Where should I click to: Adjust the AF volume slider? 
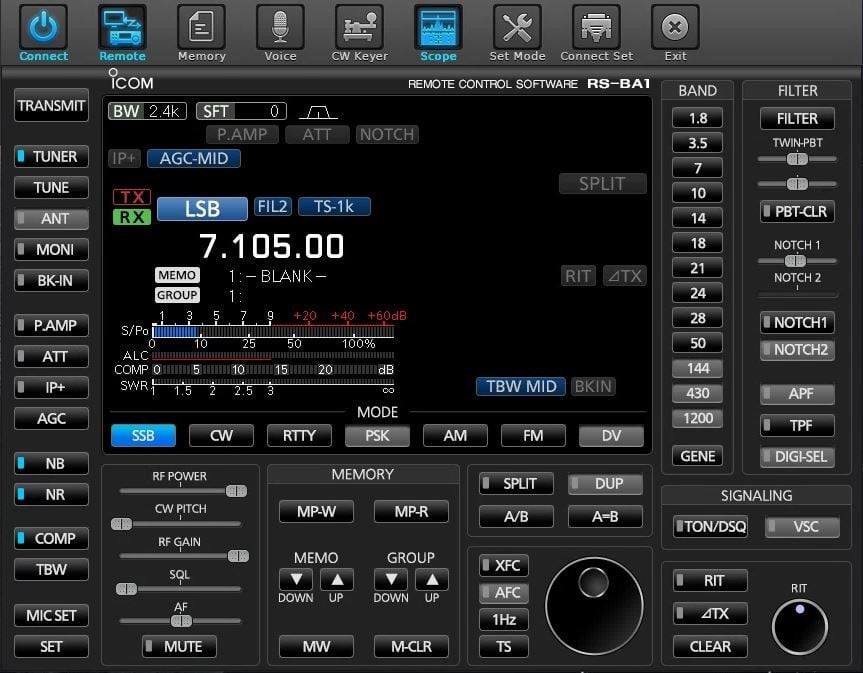tap(181, 621)
